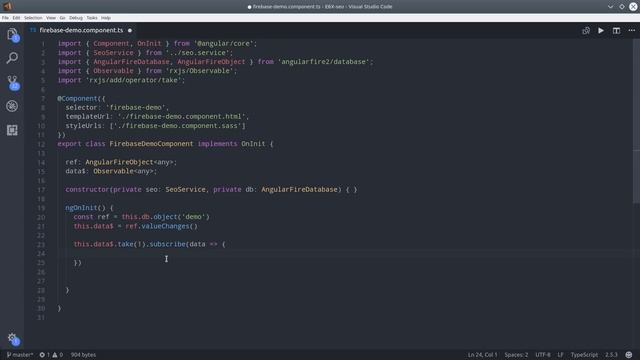Viewport: 640px width, 360px height.
Task: Click the feedback smiley in the status bar
Action: (629, 355)
